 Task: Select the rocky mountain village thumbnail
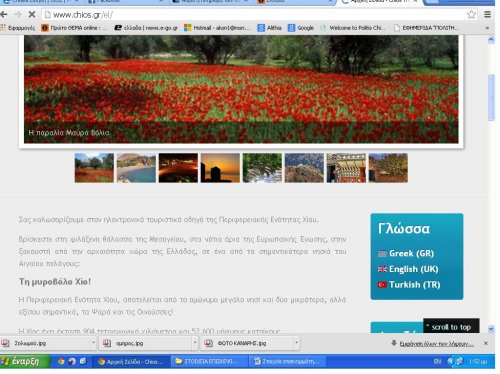(304, 168)
